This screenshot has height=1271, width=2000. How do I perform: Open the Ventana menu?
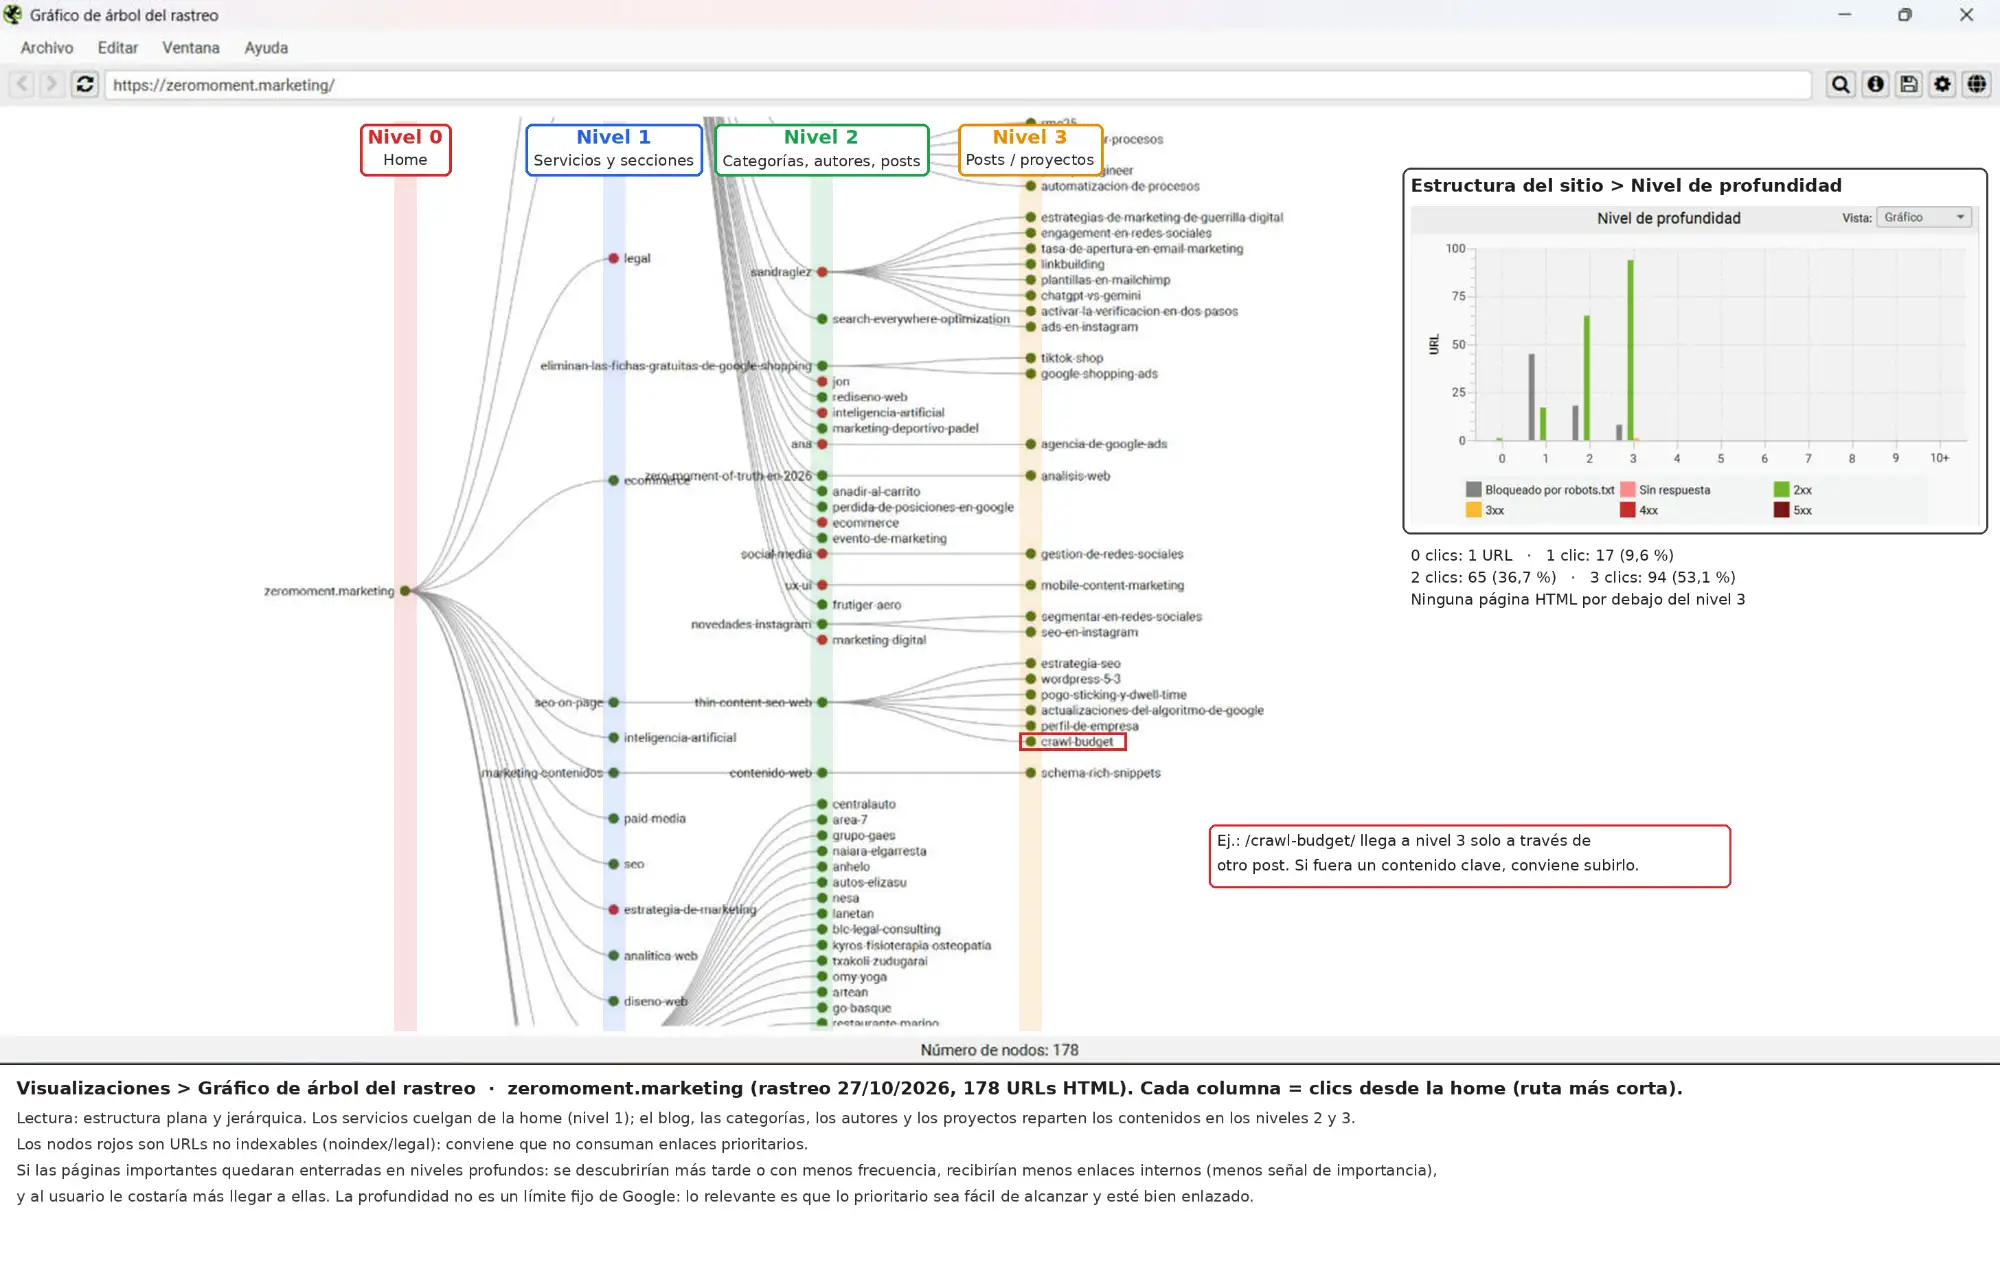(x=191, y=48)
